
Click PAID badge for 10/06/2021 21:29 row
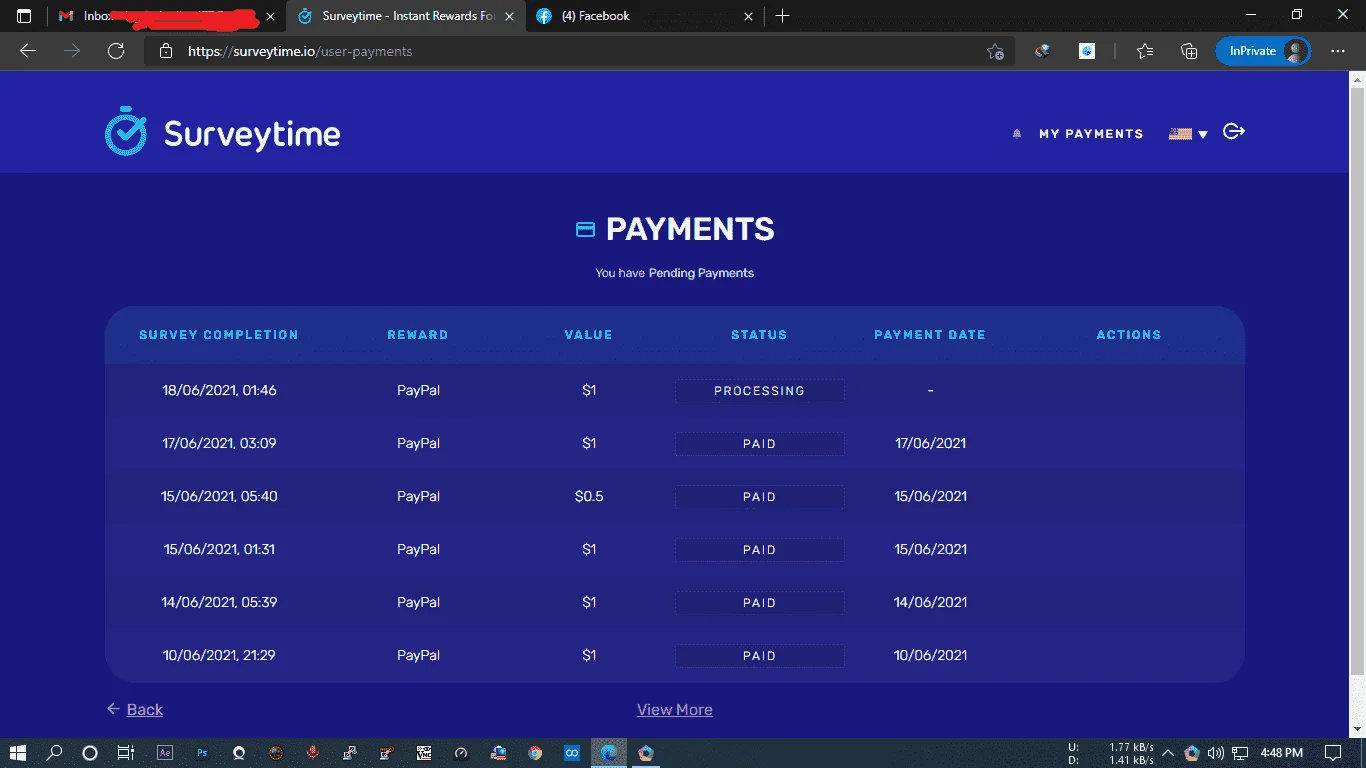(x=760, y=656)
